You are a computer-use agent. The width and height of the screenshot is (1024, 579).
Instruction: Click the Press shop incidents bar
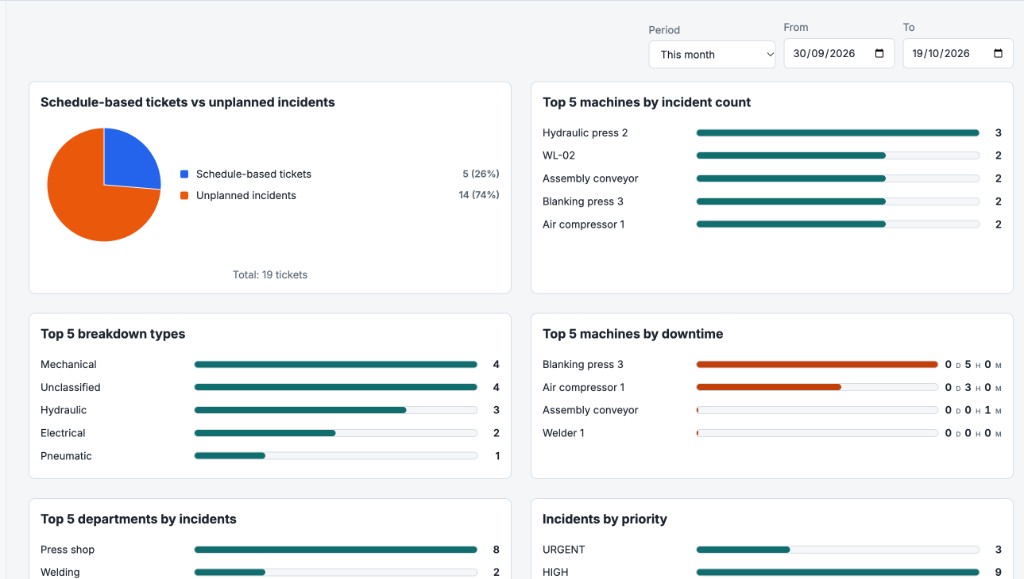(x=336, y=550)
